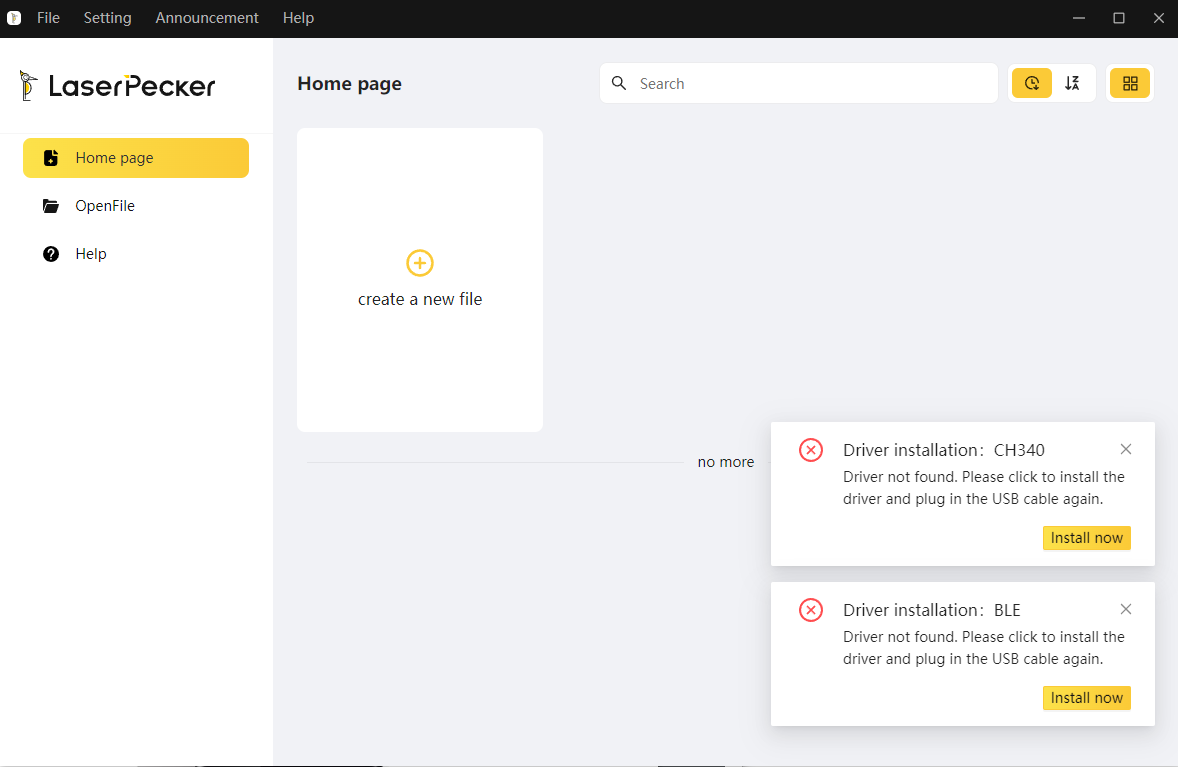Click the sort by recent time icon
Screen dimensions: 1178x767
tap(1032, 83)
